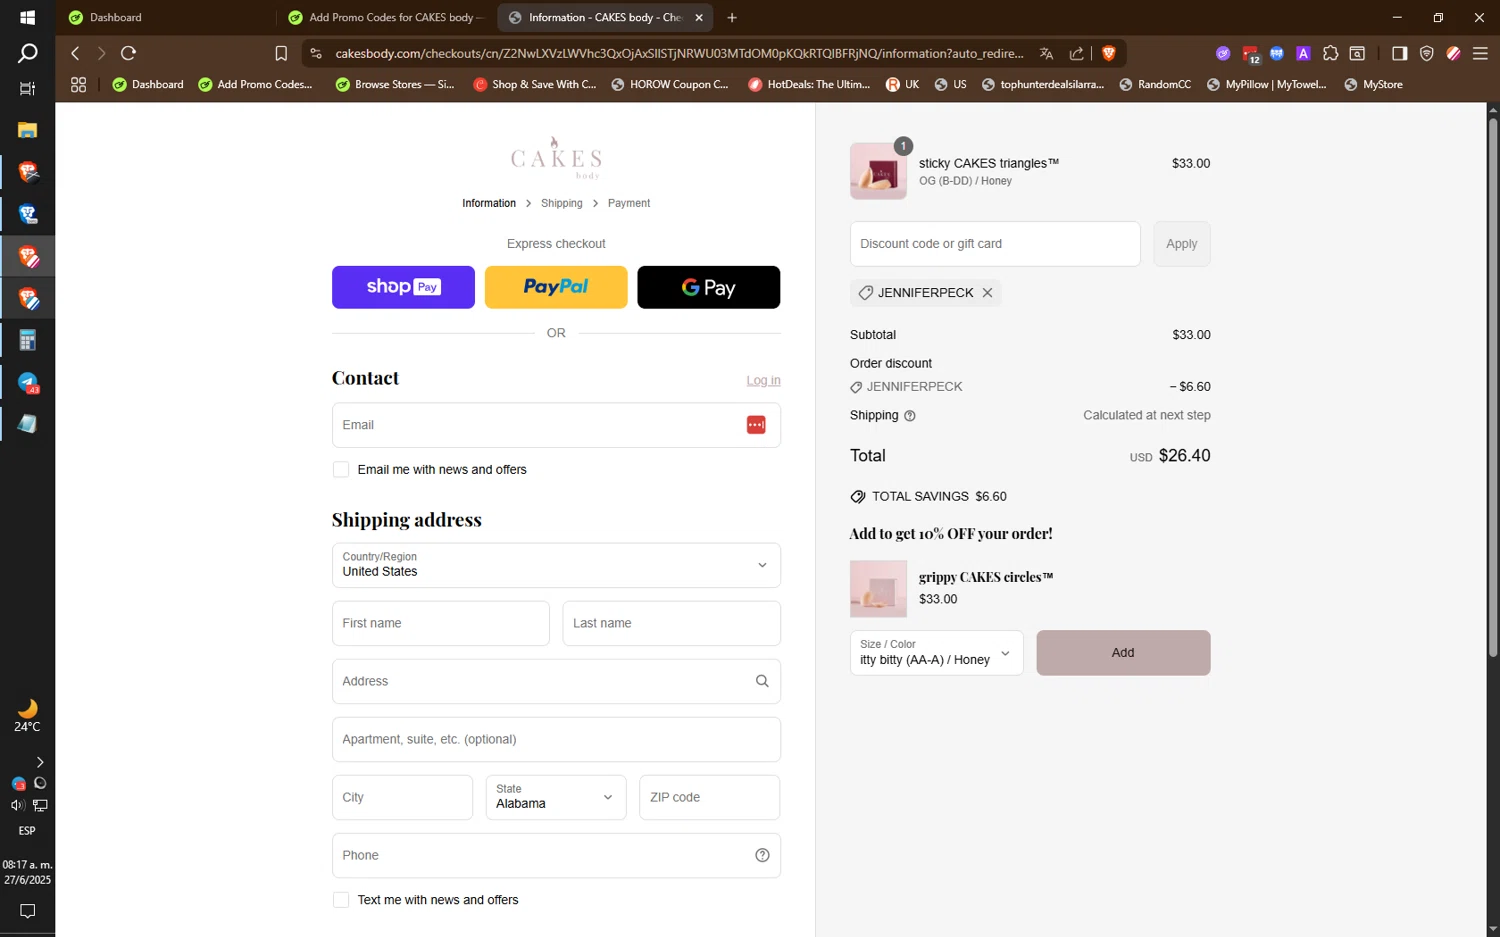Reload the checkout page
This screenshot has height=937, width=1500.
click(128, 53)
